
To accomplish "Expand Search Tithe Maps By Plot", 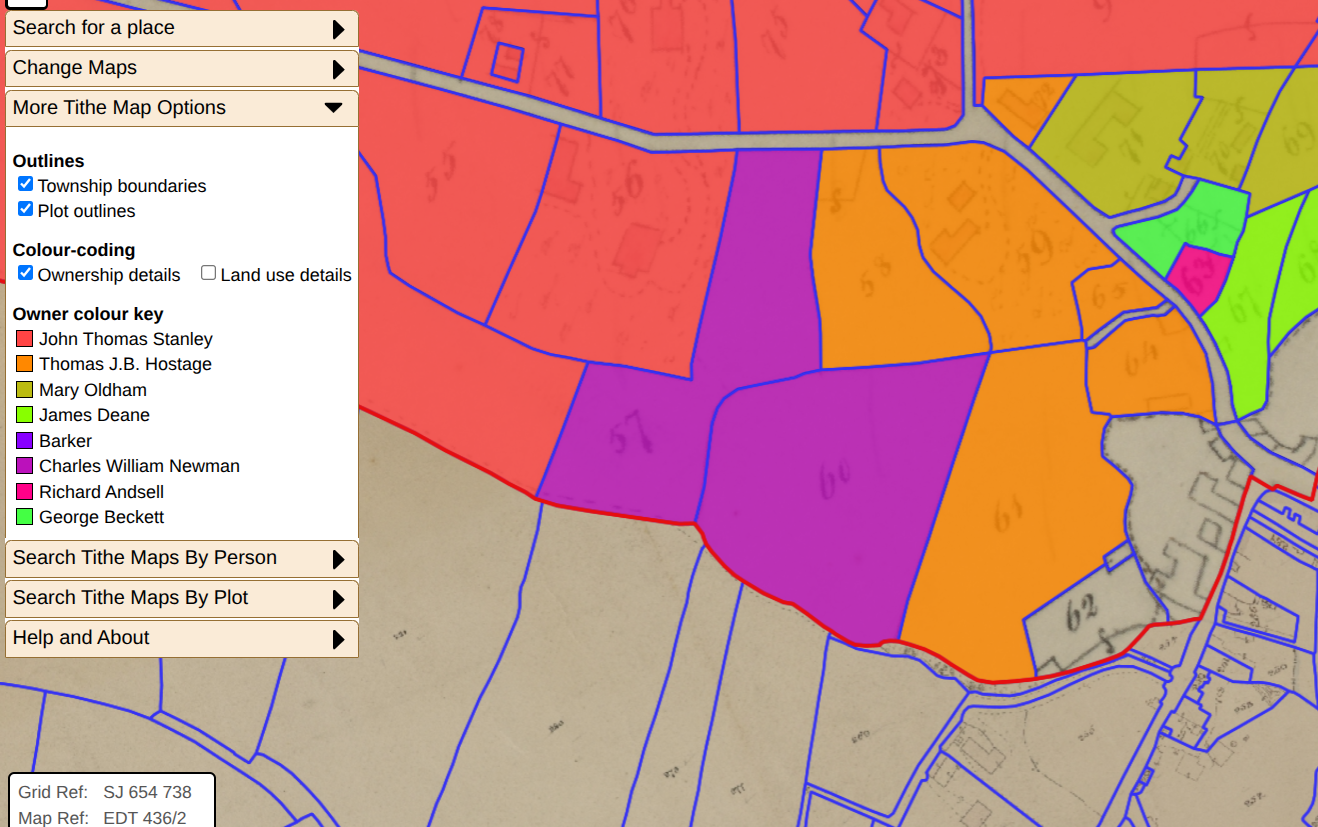I will point(181,598).
